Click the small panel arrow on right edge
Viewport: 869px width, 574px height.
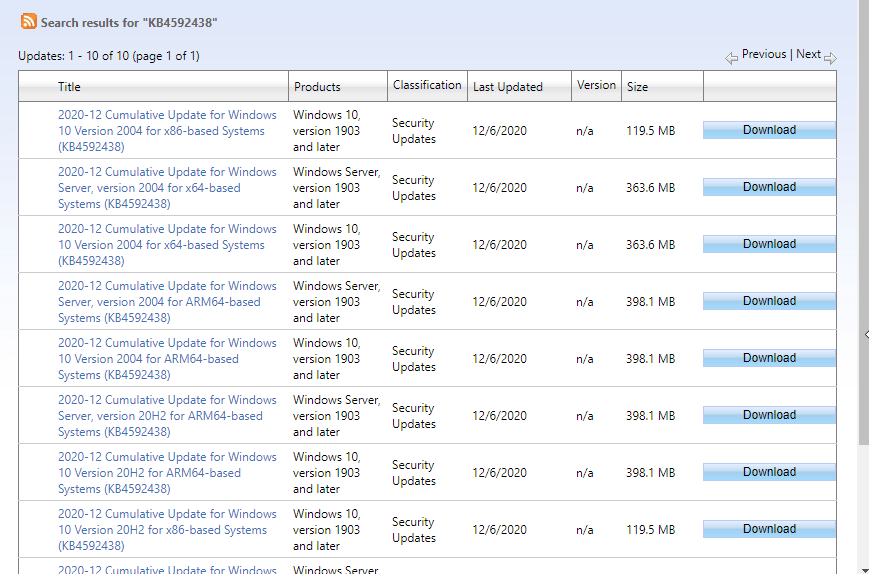pyautogui.click(x=865, y=334)
